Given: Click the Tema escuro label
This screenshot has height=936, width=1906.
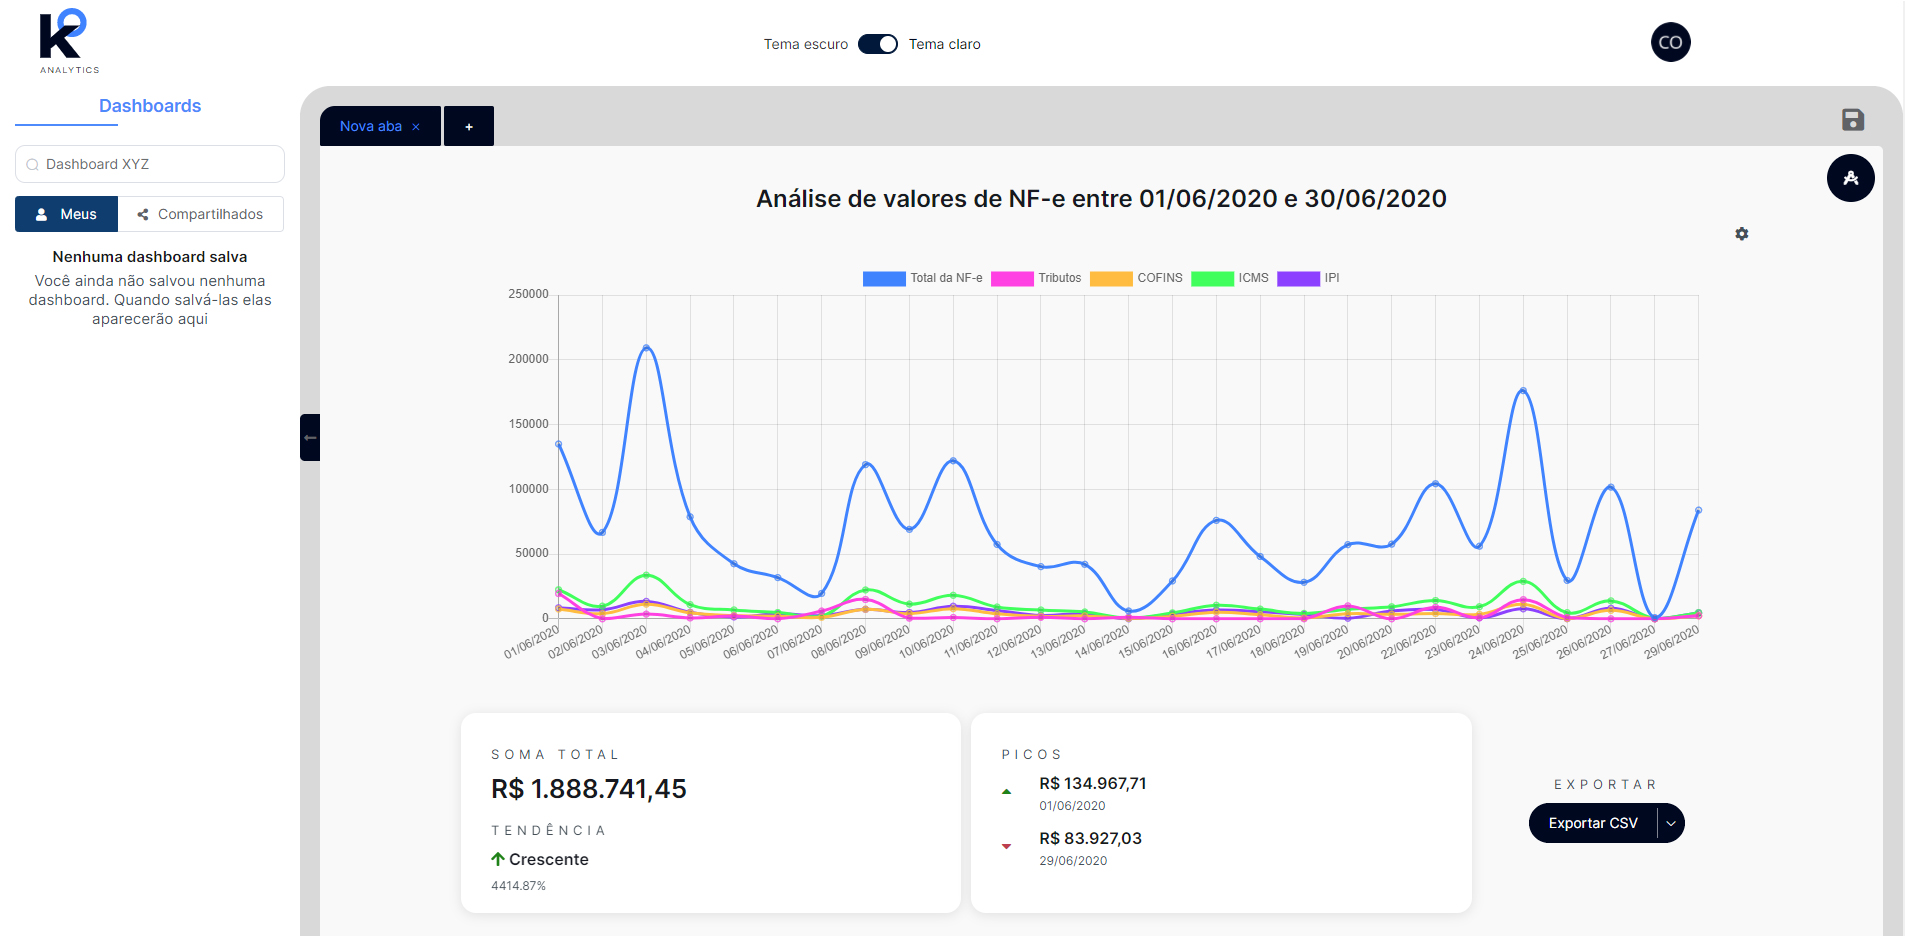Looking at the screenshot, I should [x=806, y=44].
